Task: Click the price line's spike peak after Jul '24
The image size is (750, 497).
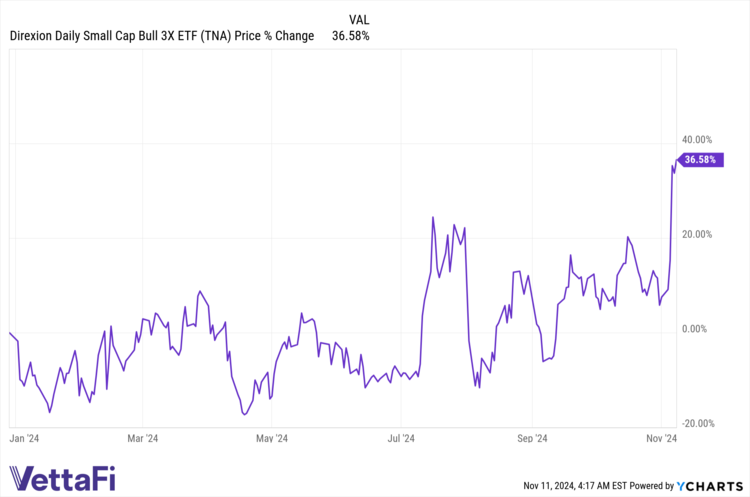Action: 433,217
